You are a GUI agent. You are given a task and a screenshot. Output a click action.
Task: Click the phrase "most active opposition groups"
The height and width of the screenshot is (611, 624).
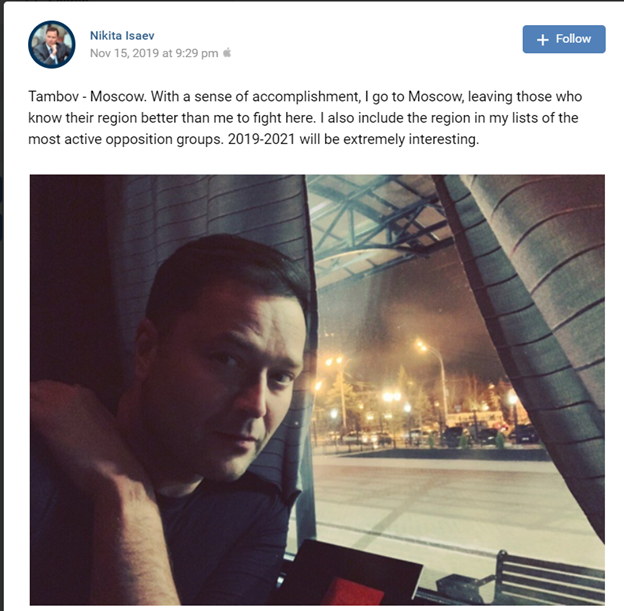[126, 140]
